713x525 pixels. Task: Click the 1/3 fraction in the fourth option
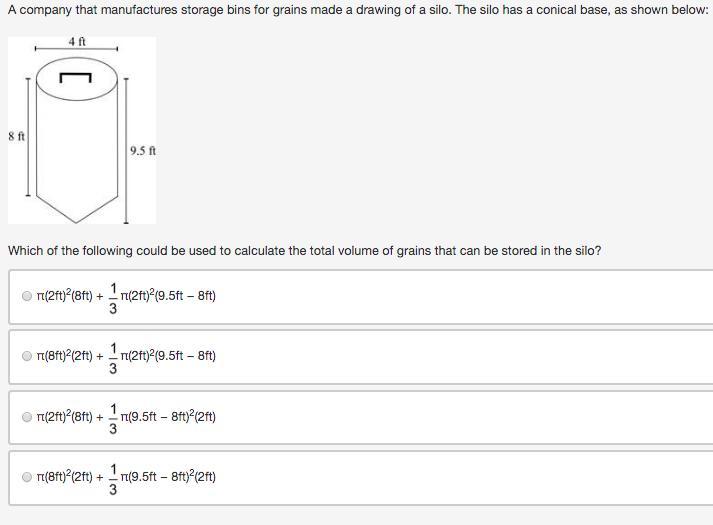[x=113, y=479]
